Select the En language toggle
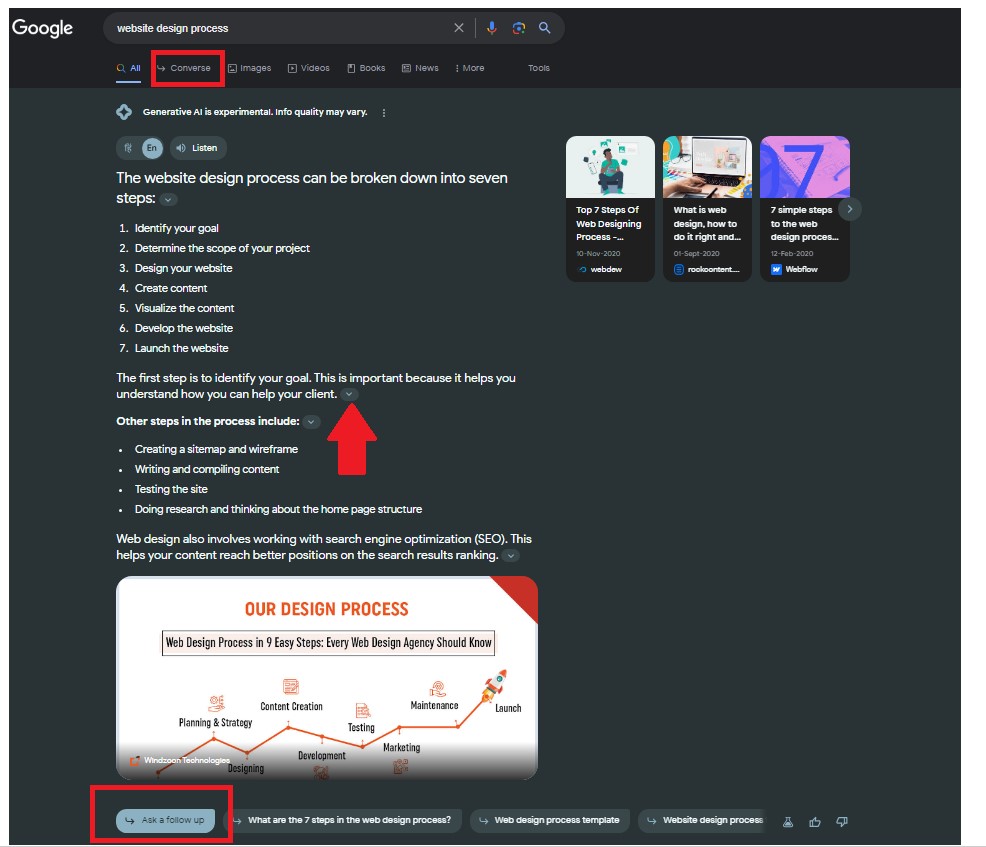Viewport: 986px width, 847px height. click(x=152, y=148)
